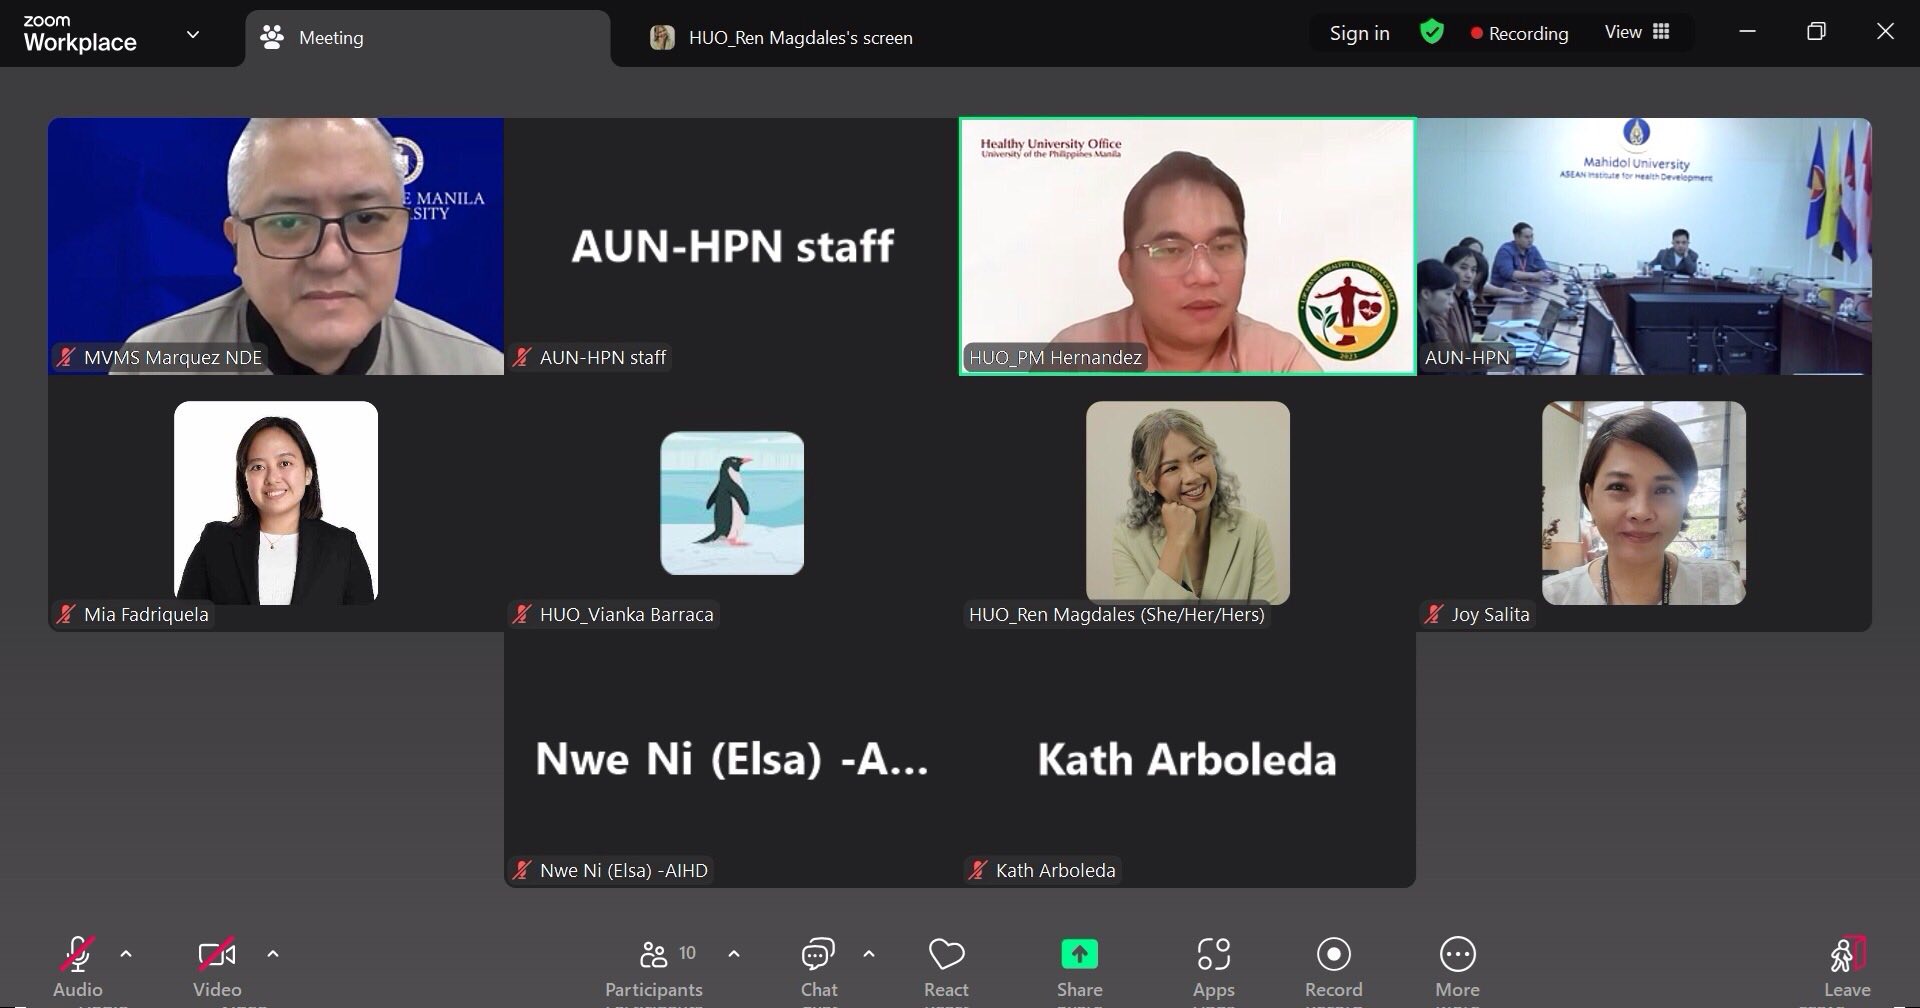Open the View layout menu
This screenshot has height=1008, width=1920.
1637,32
